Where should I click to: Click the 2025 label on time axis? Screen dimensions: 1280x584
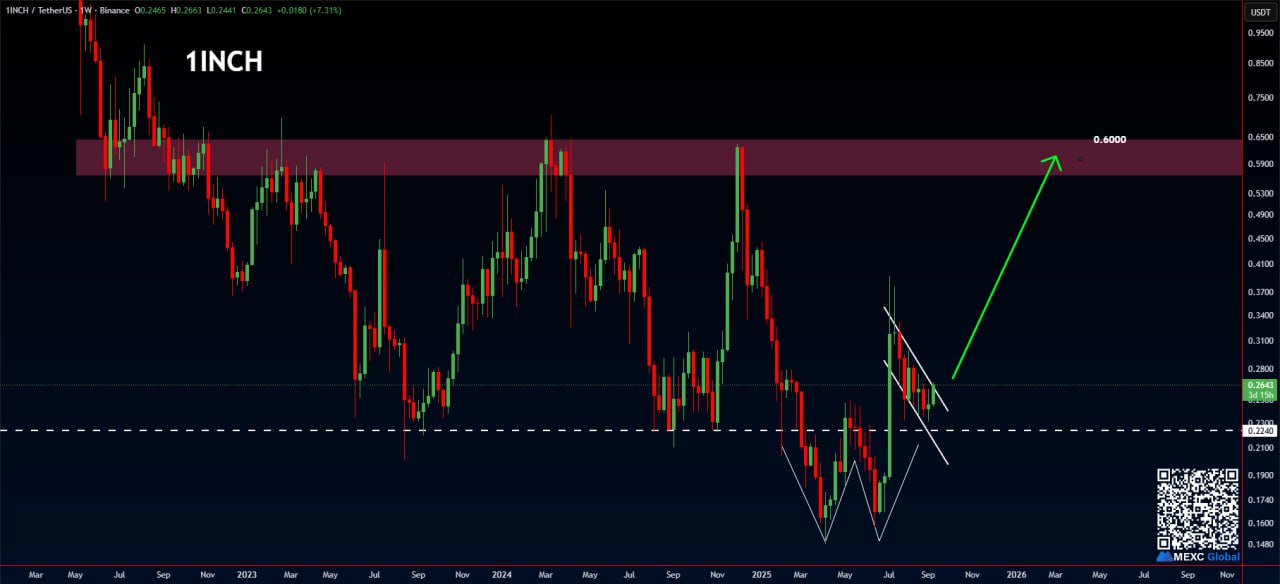click(x=761, y=576)
